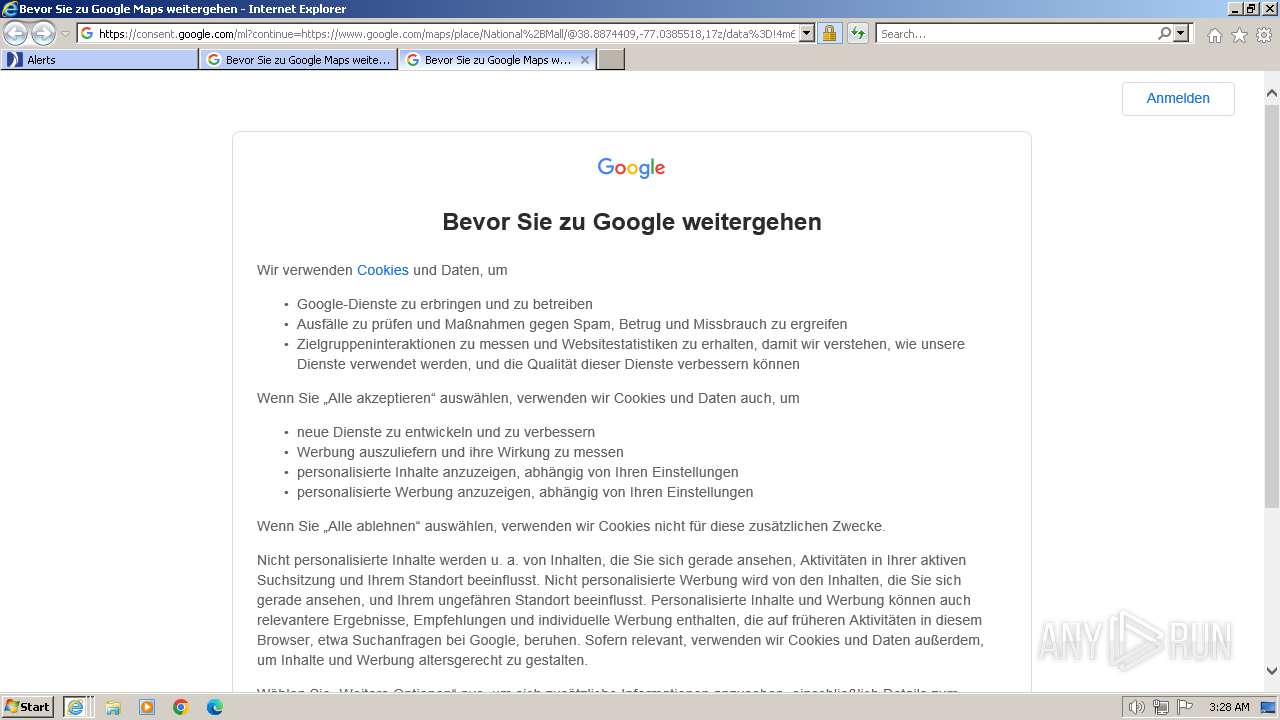Go back with the browser Back arrow
Viewport: 1280px width, 720px height.
tap(15, 33)
